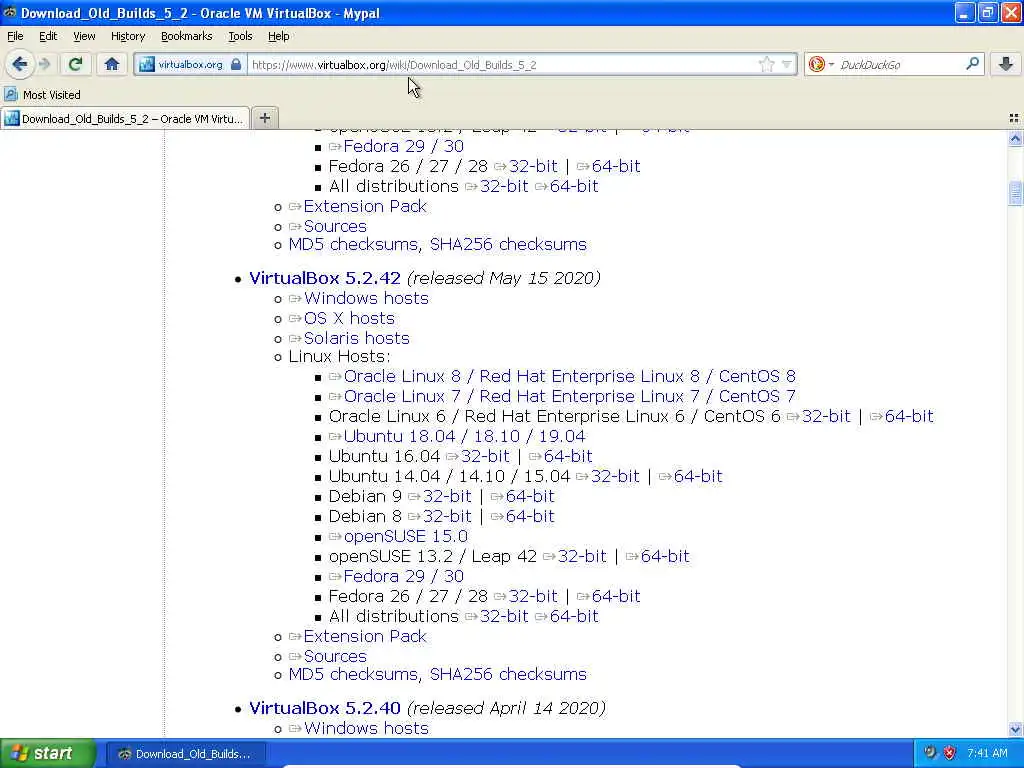1024x768 pixels.
Task: Open a new tab with plus button
Action: 264,118
